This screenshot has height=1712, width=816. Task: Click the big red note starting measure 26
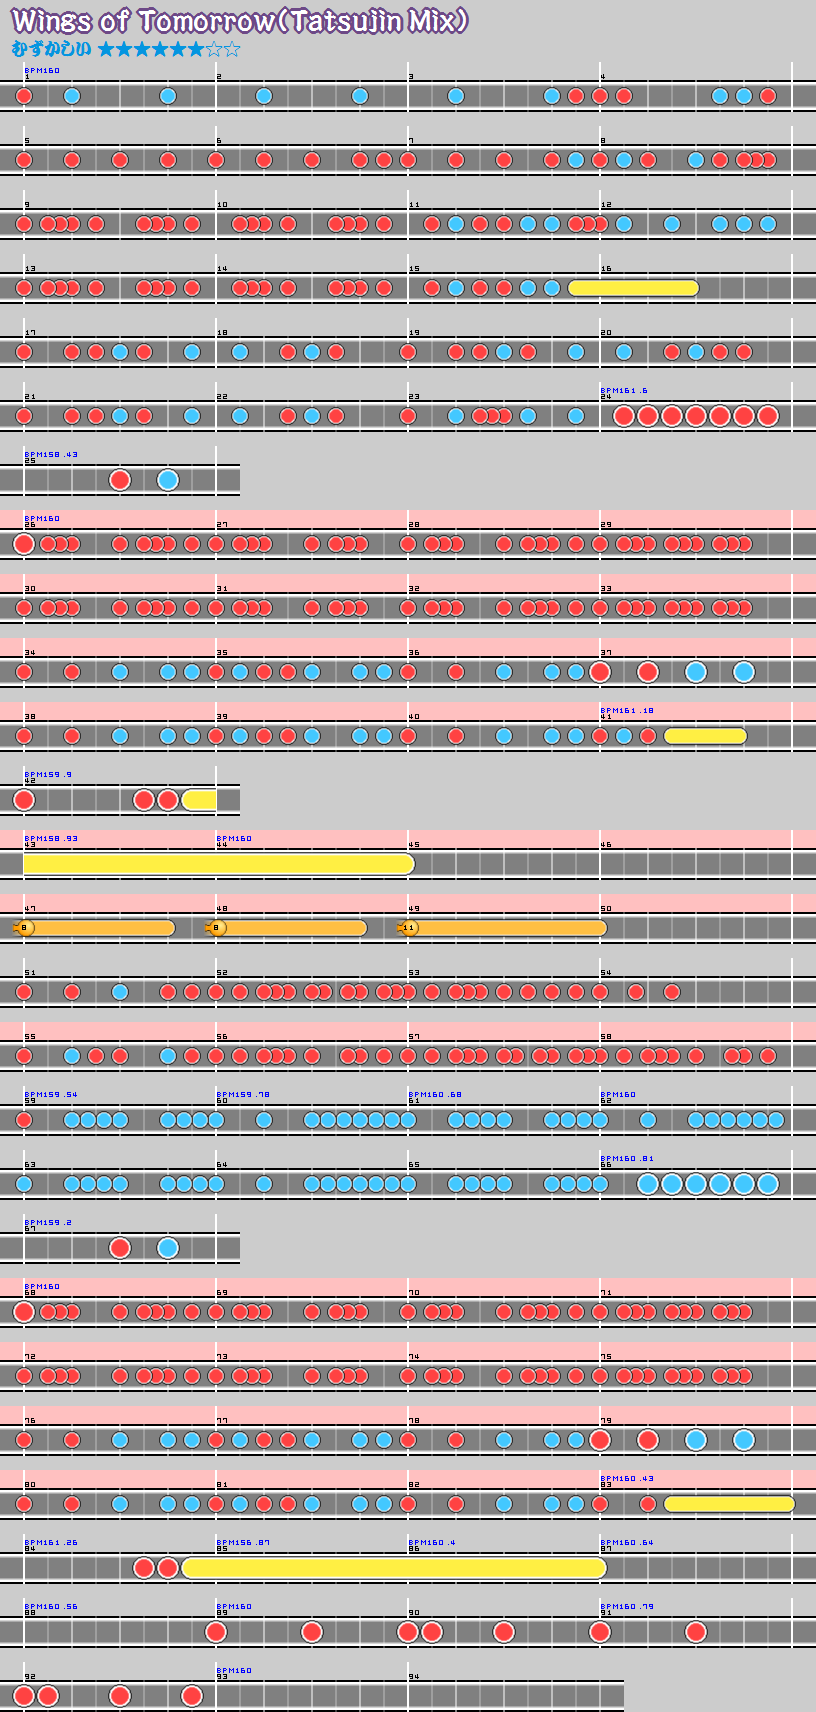click(x=24, y=544)
